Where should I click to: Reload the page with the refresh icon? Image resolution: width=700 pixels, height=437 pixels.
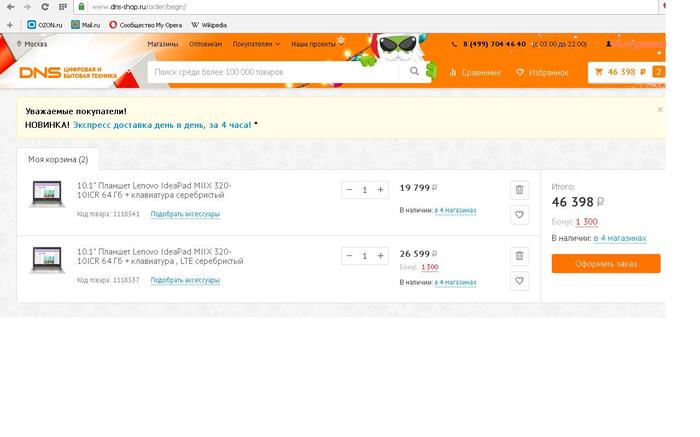[45, 7]
